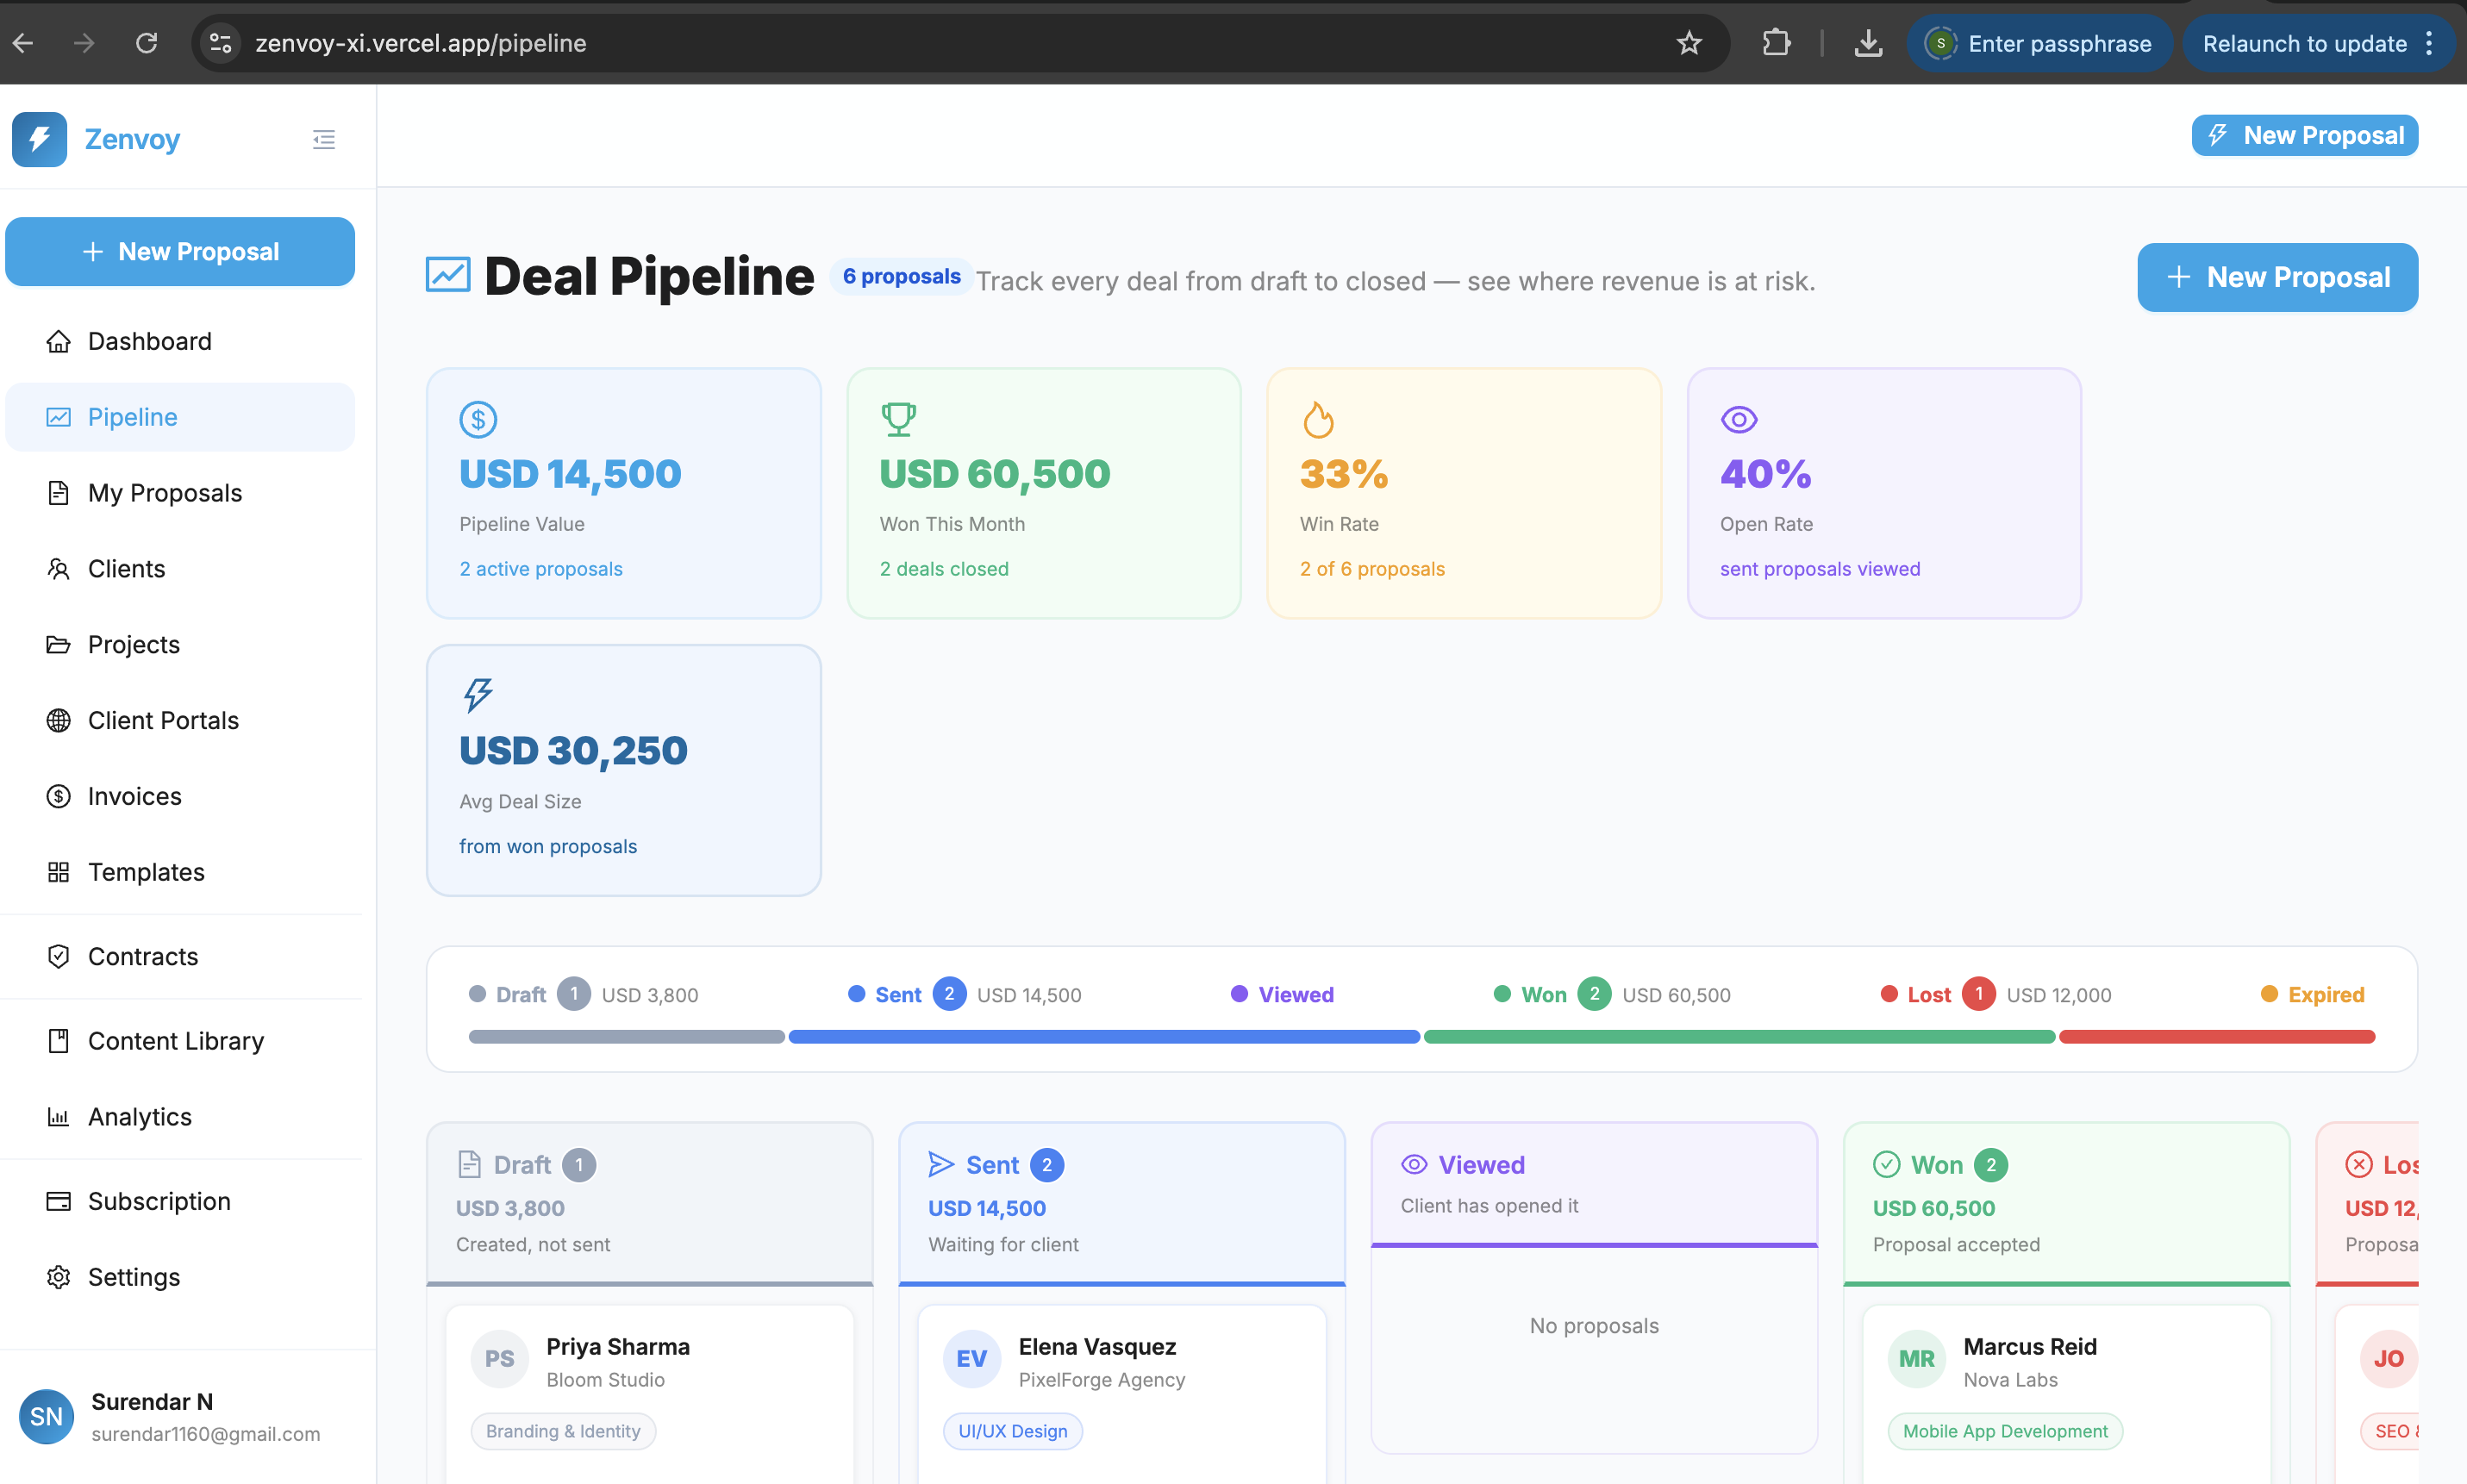The width and height of the screenshot is (2467, 1484).
Task: Click the Templates grid icon
Action: click(58, 873)
